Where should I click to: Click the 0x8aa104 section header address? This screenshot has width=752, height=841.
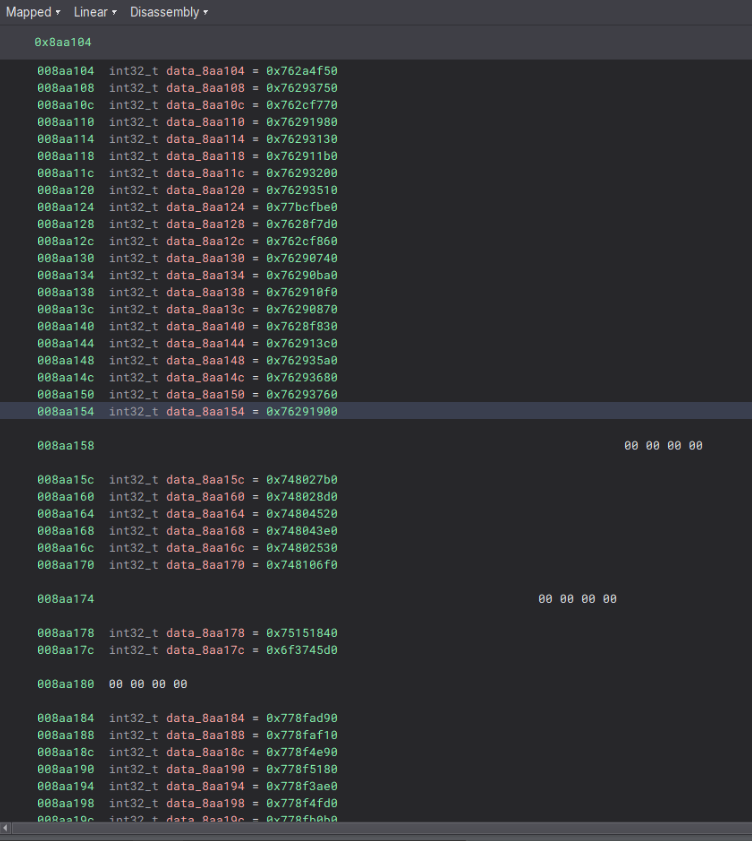coord(64,43)
